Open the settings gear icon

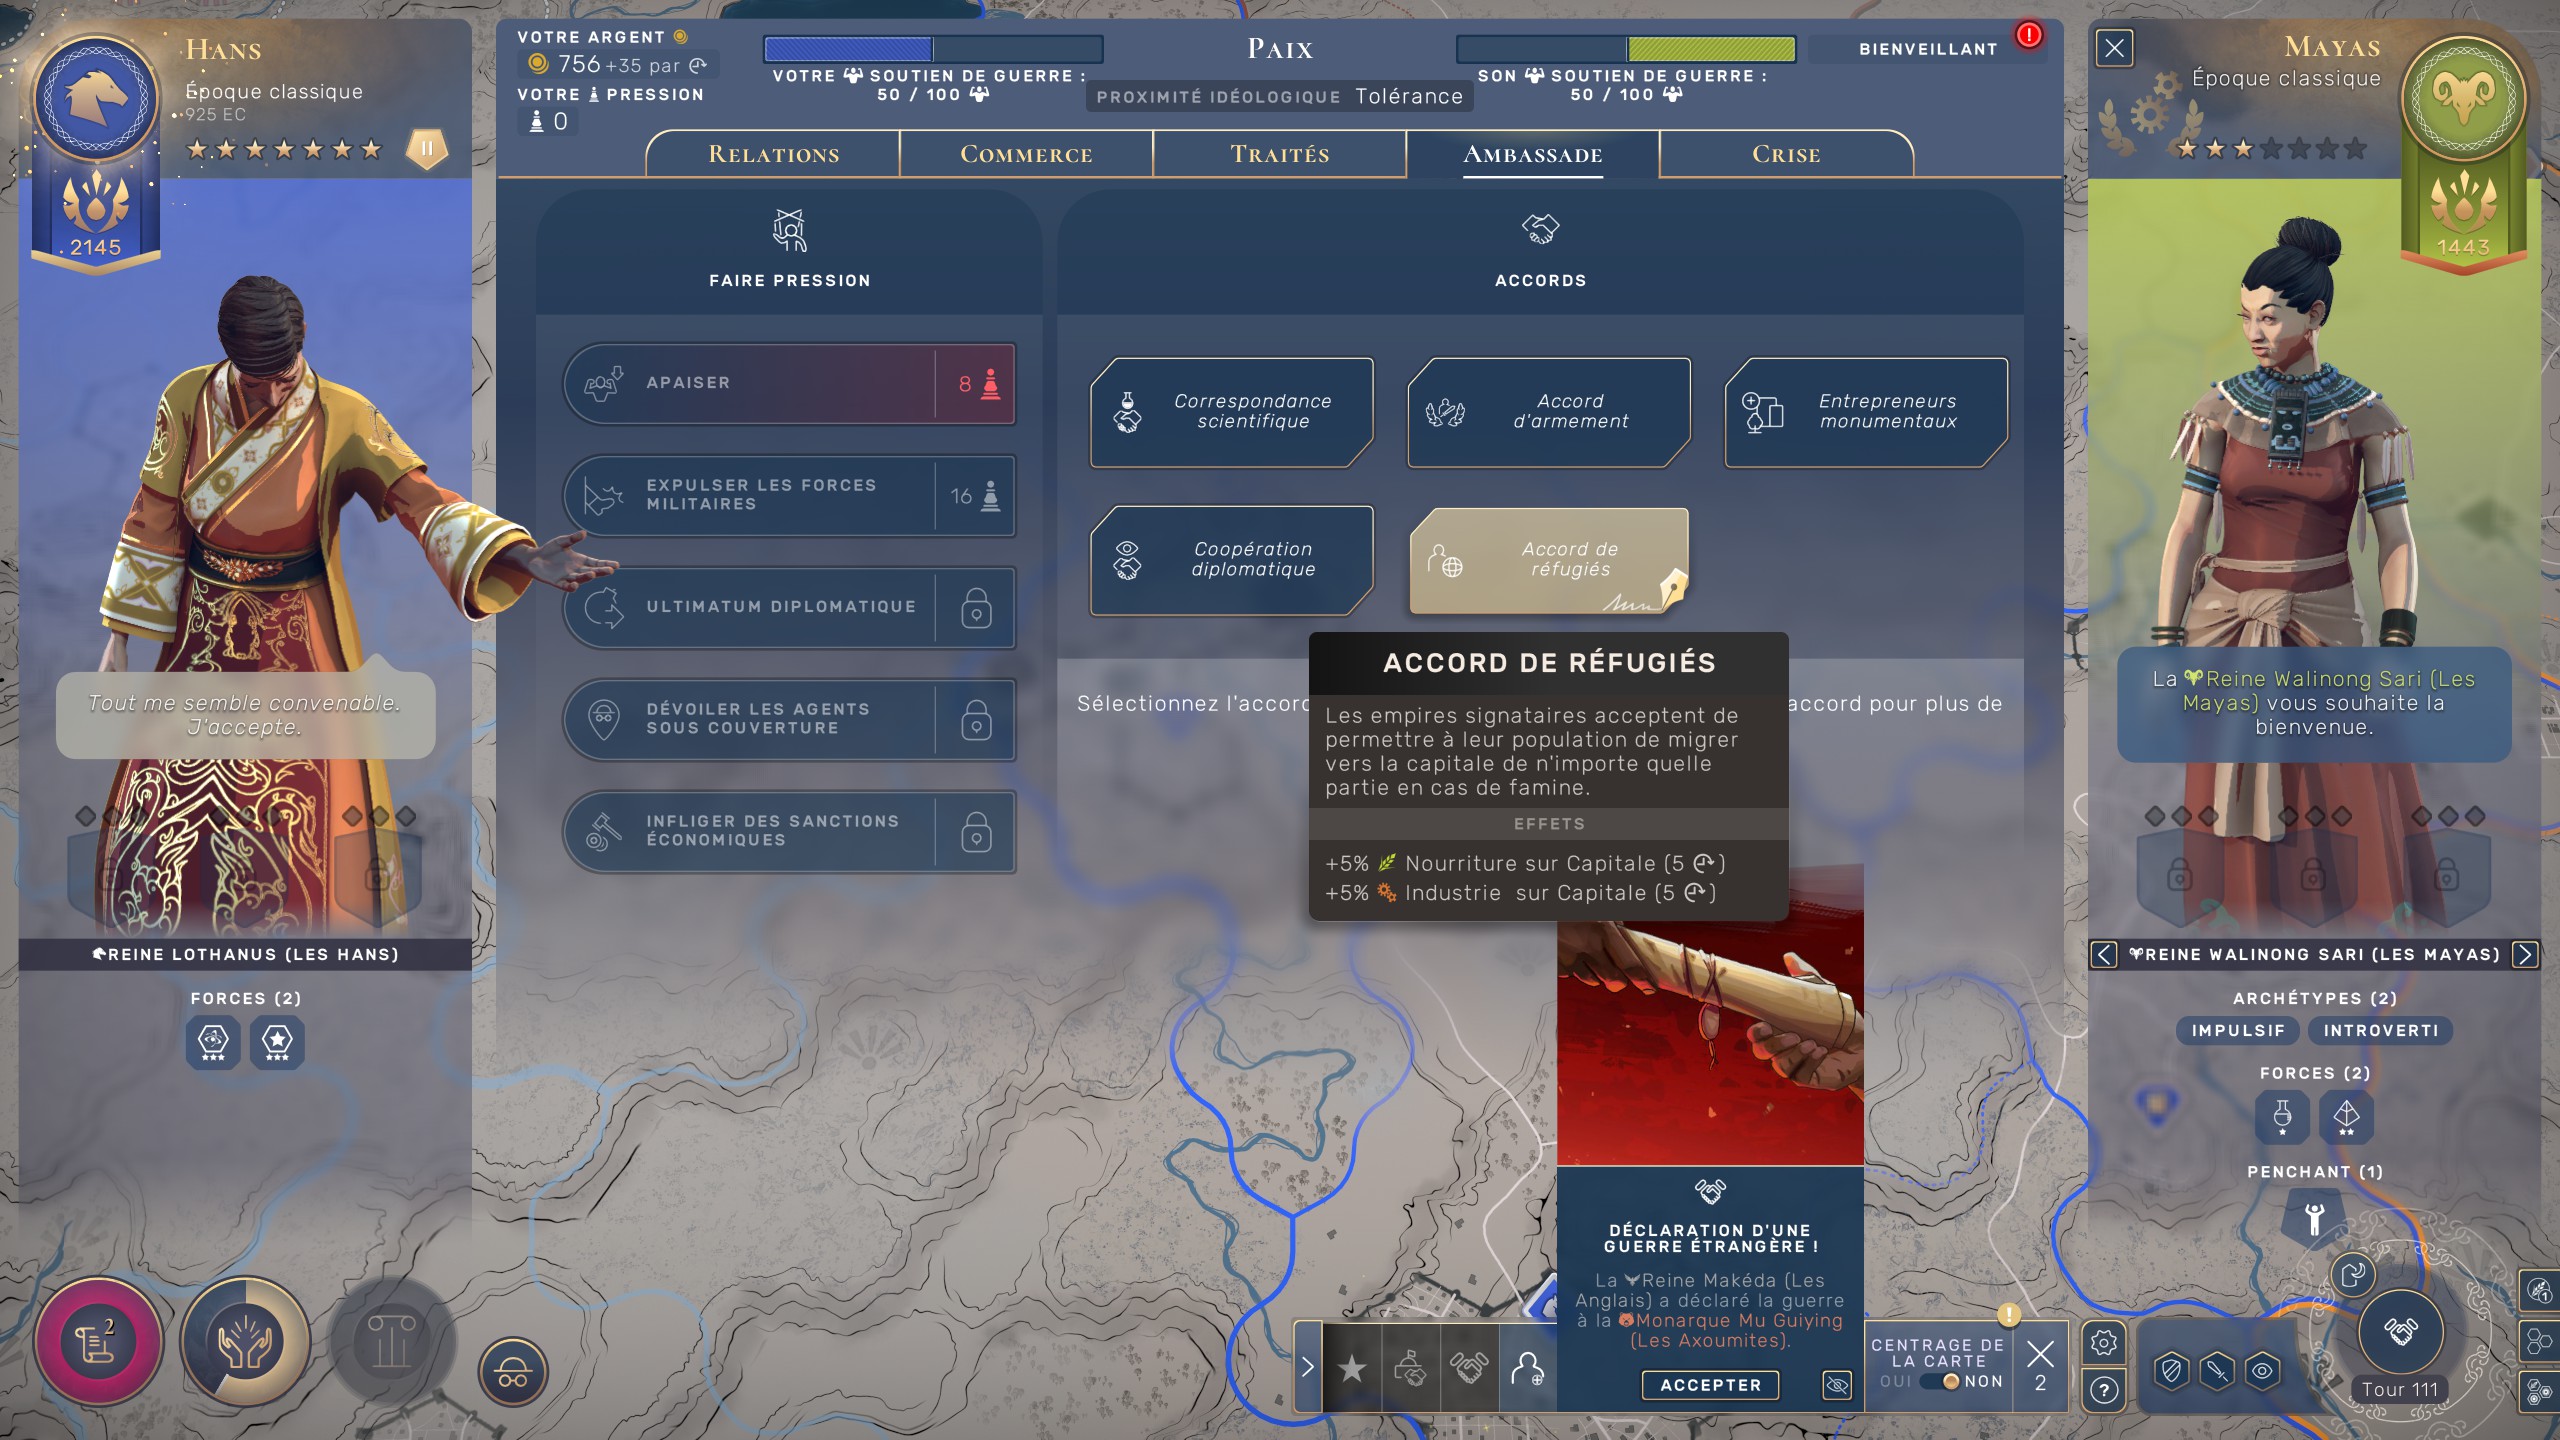point(2103,1343)
